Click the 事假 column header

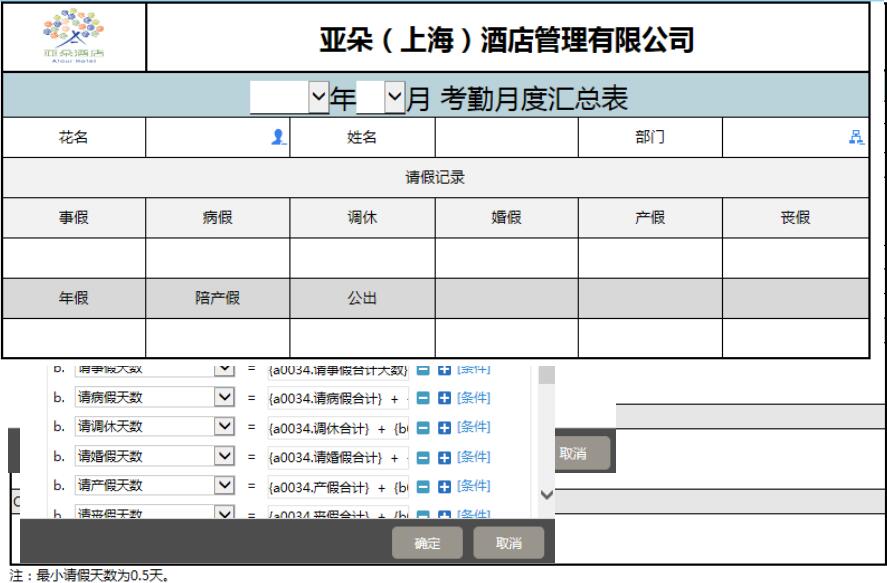tap(74, 218)
